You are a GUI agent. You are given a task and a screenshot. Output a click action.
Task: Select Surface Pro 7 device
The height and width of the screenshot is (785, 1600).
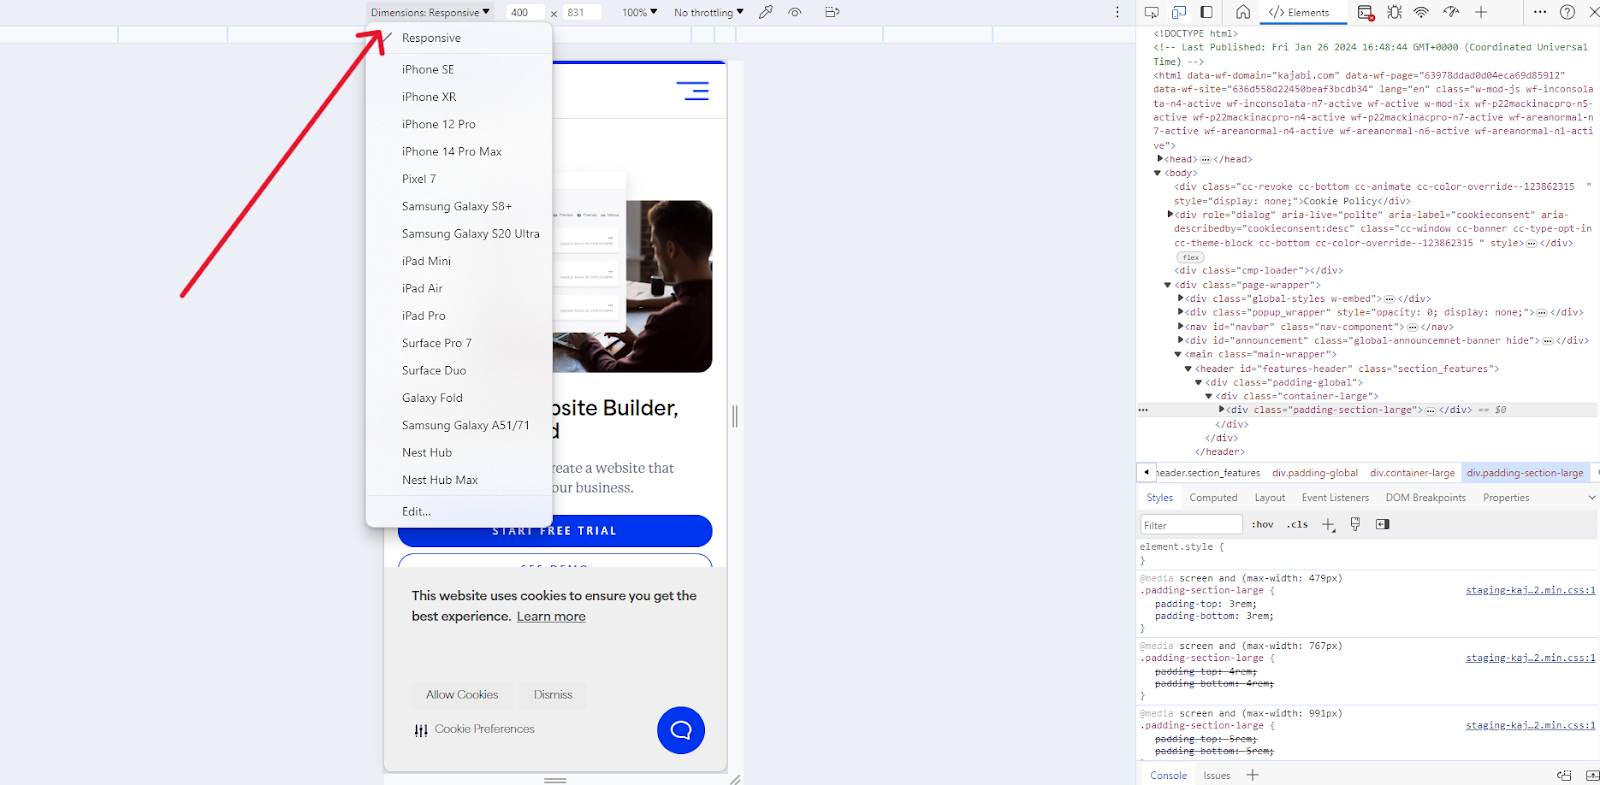pyautogui.click(x=459, y=343)
